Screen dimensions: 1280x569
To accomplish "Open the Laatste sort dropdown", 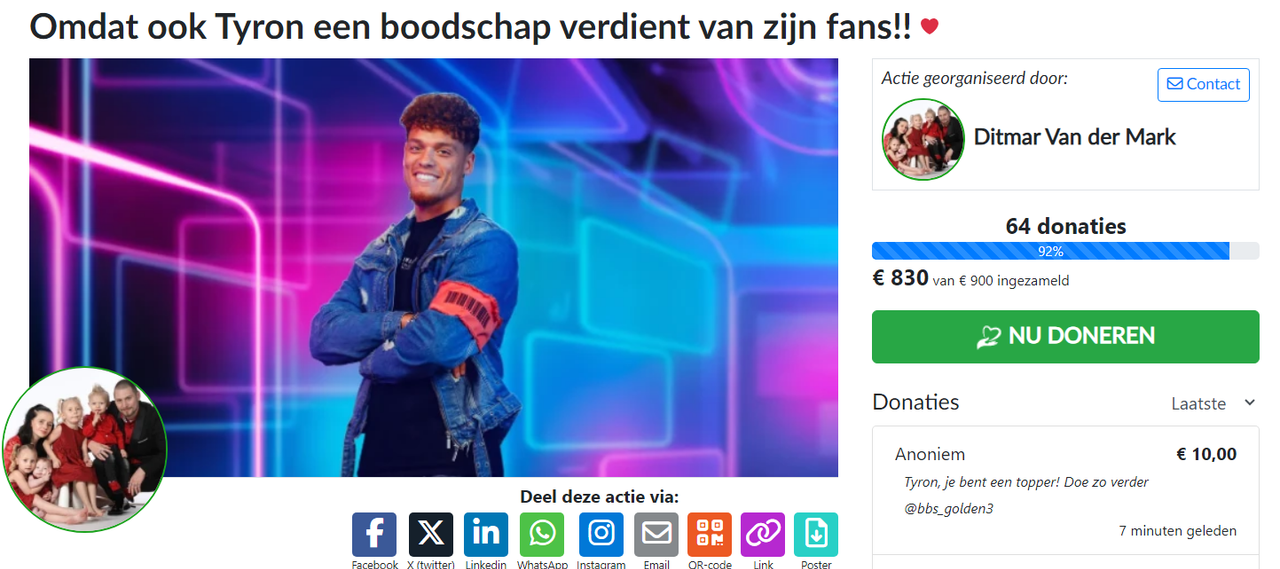I will (x=1214, y=403).
